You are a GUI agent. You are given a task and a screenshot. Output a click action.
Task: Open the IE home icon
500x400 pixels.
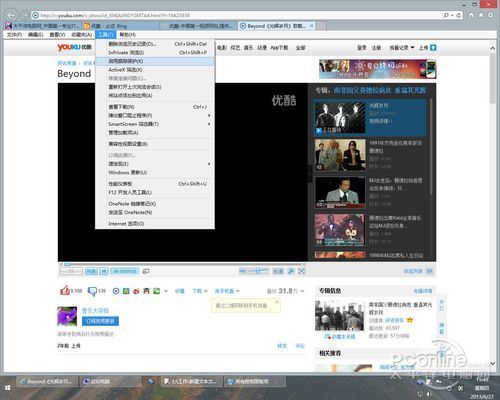click(x=471, y=15)
